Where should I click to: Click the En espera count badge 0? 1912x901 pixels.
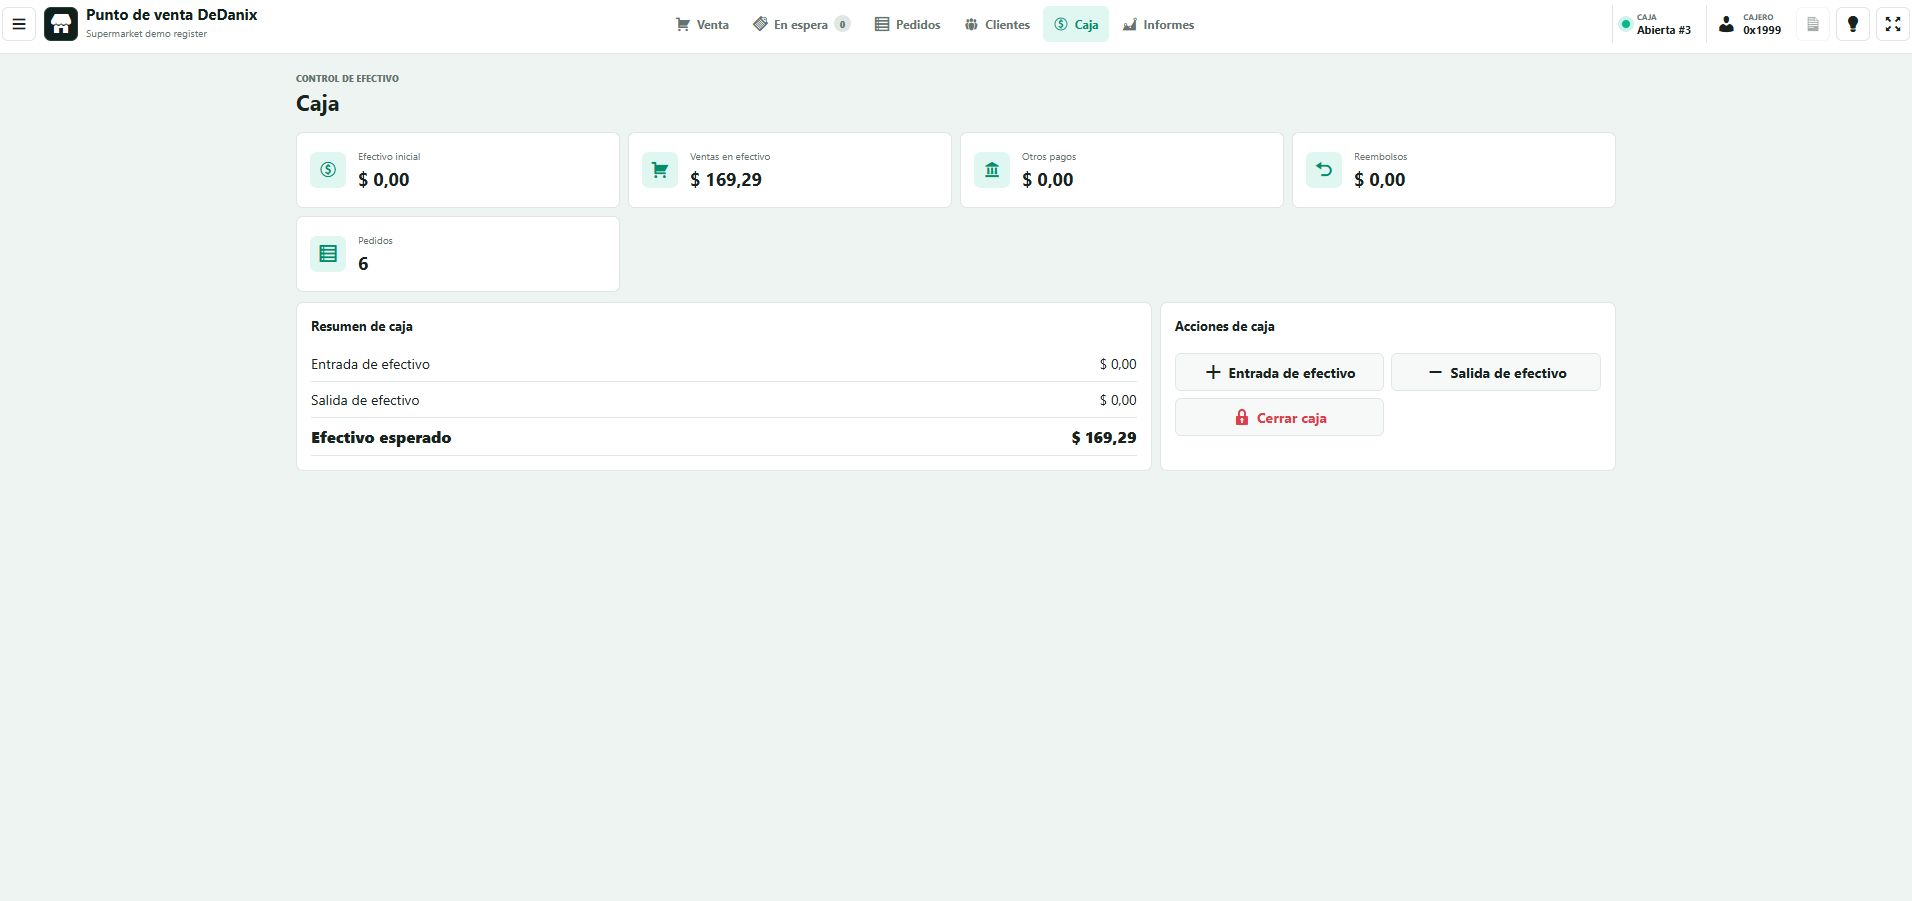point(842,25)
